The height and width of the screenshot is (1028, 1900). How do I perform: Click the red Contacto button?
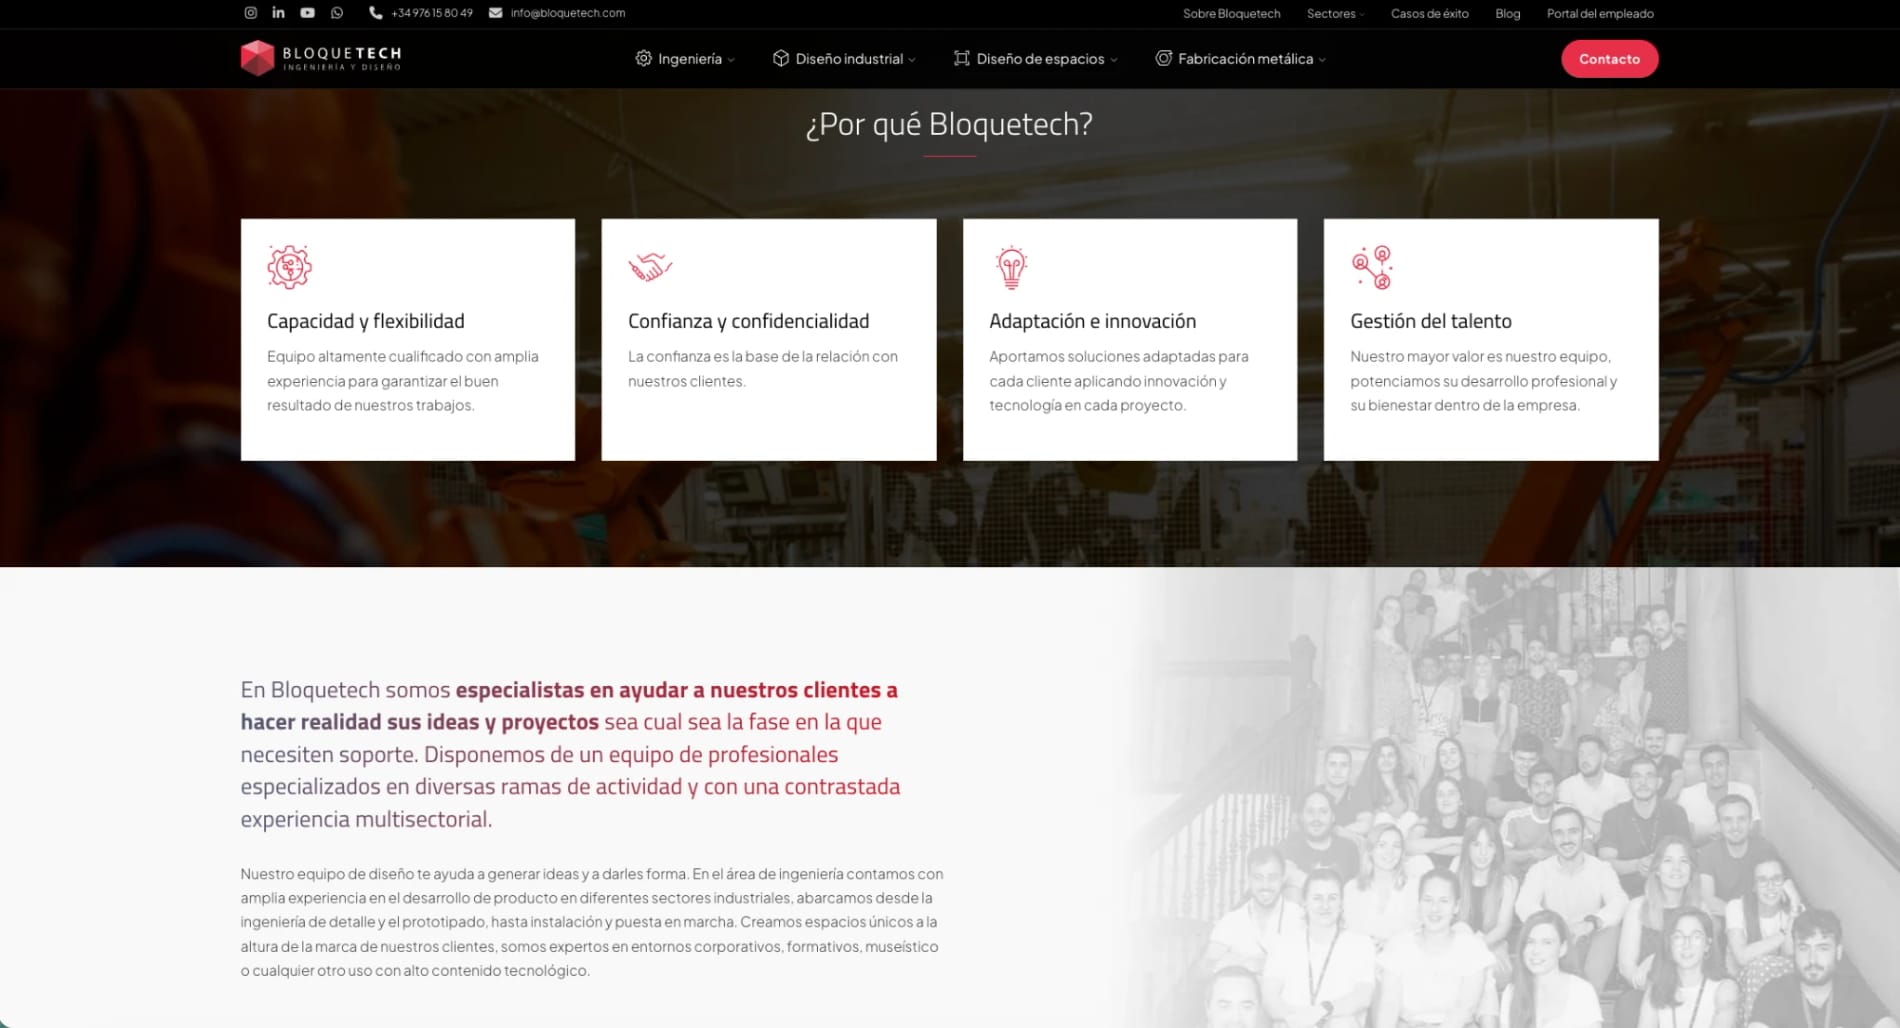pyautogui.click(x=1609, y=59)
